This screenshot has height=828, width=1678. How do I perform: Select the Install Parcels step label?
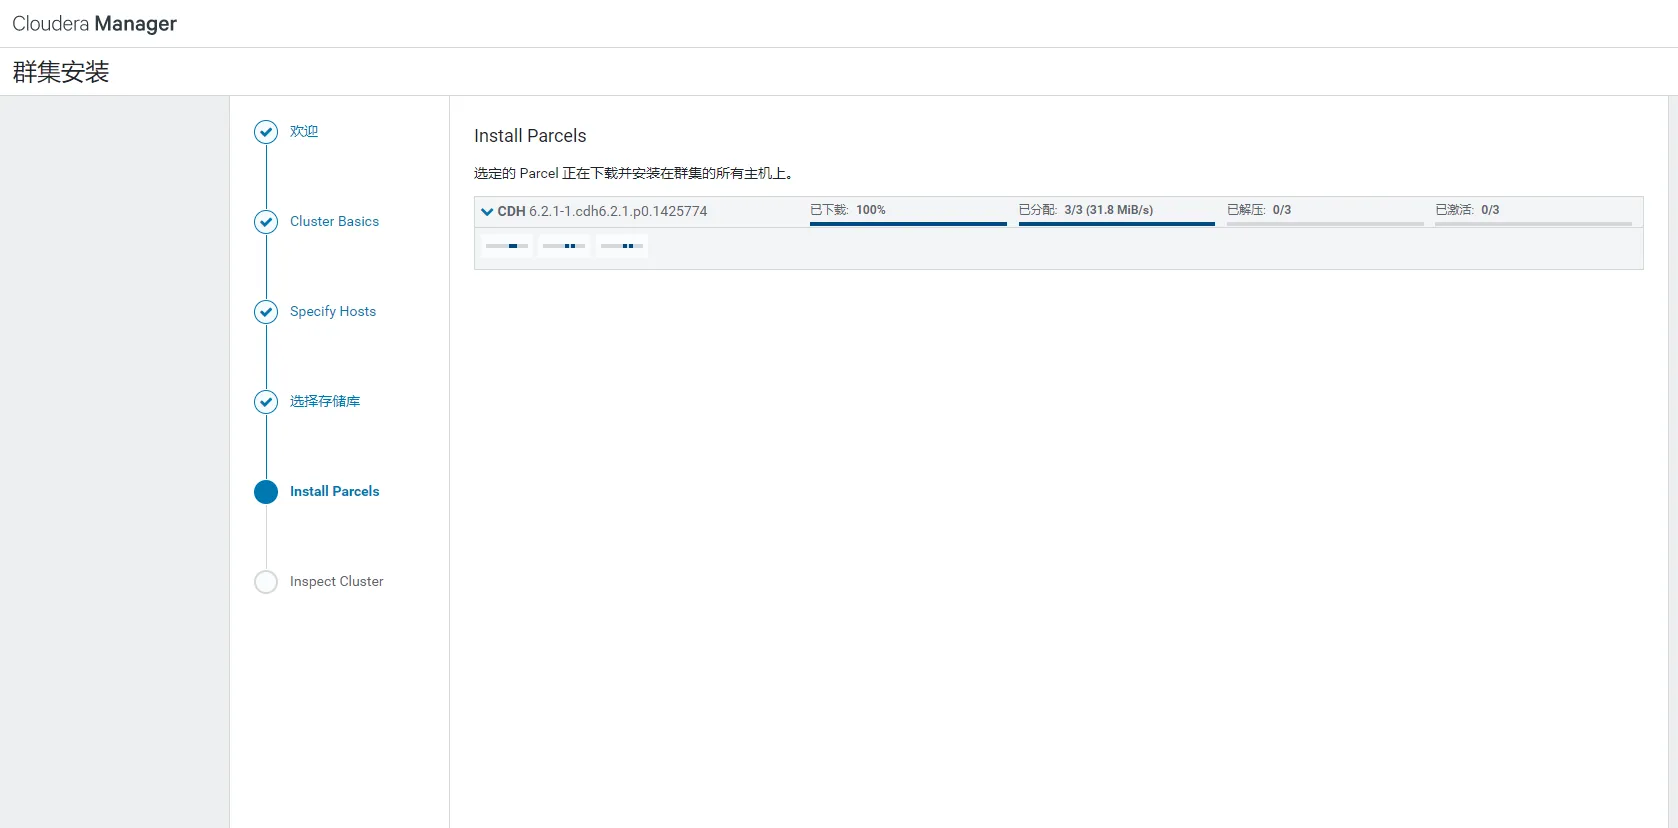click(x=334, y=492)
